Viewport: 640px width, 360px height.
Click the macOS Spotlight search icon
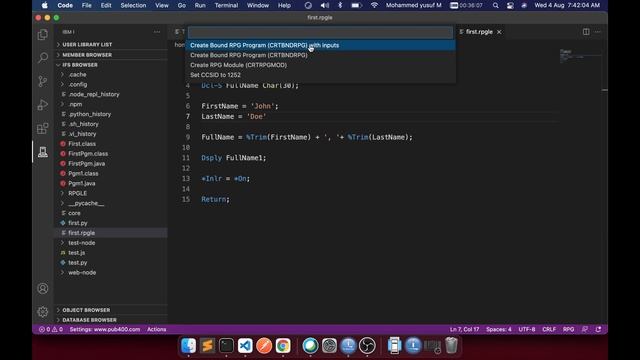point(496,5)
